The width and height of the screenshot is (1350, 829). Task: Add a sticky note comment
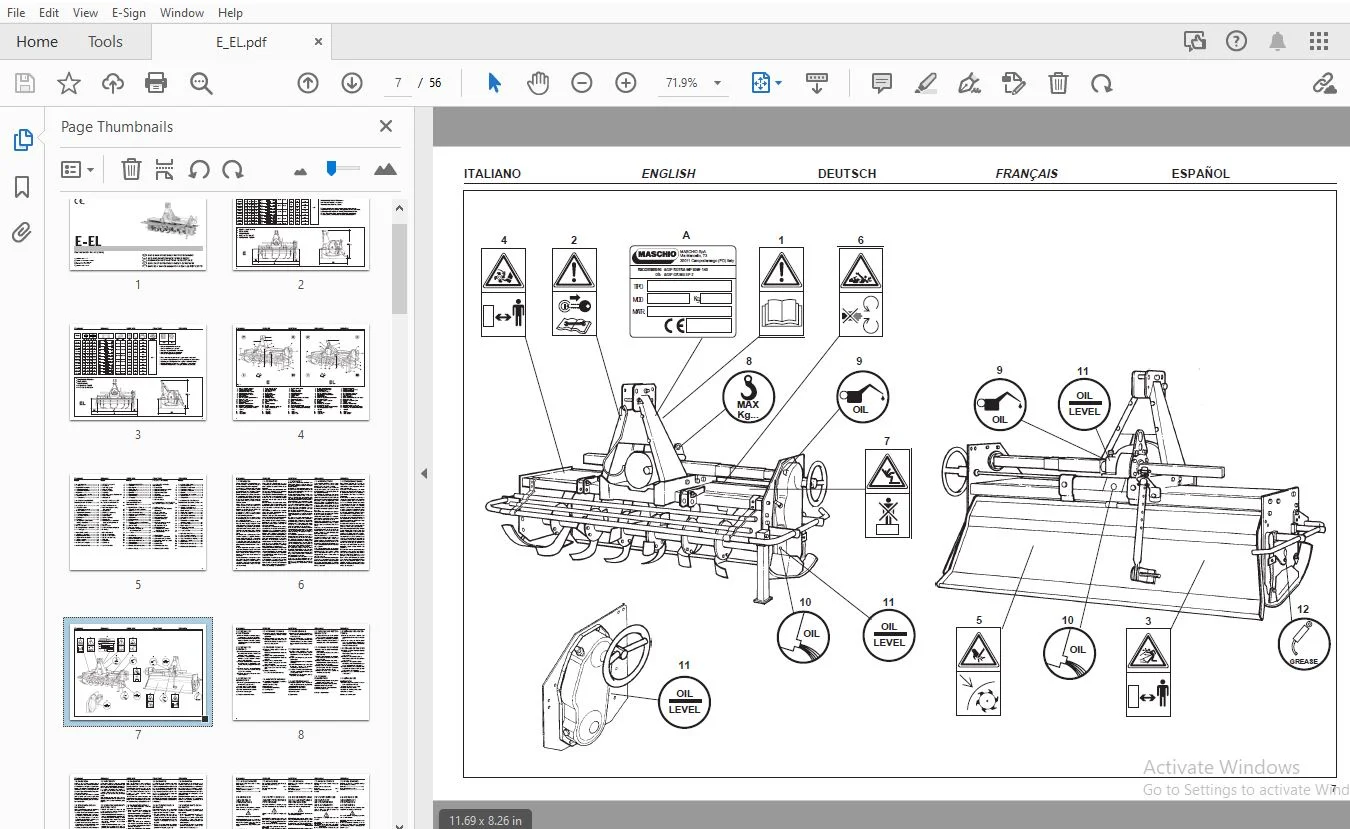pyautogui.click(x=882, y=83)
